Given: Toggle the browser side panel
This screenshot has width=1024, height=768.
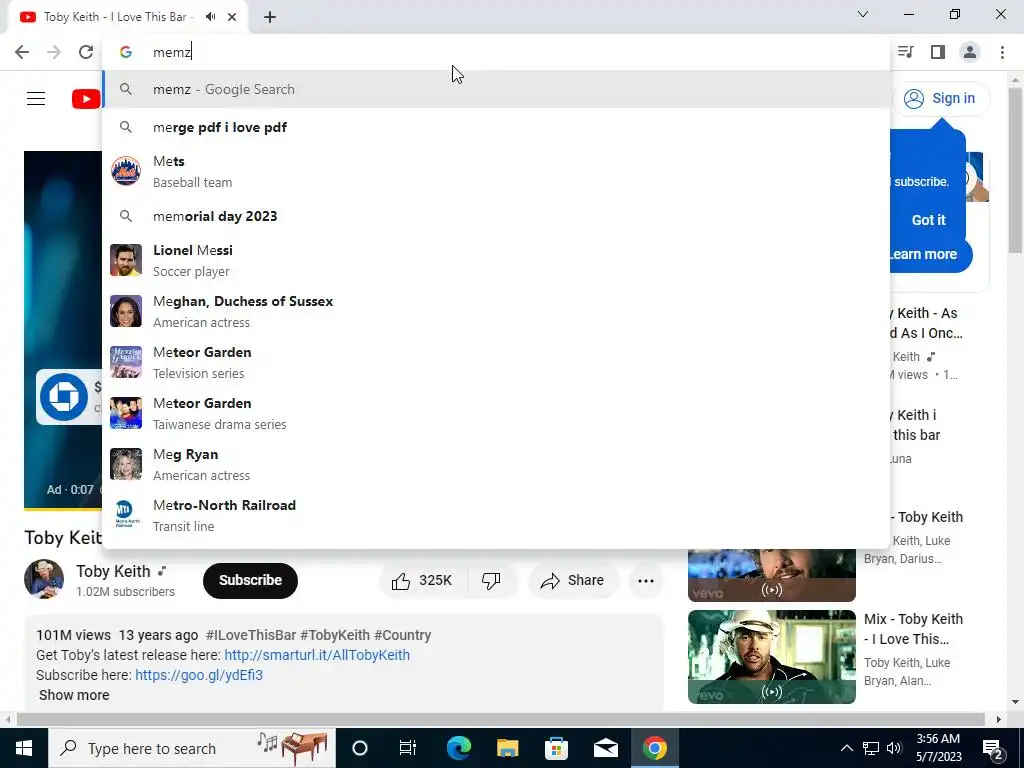Looking at the screenshot, I should click(x=938, y=52).
